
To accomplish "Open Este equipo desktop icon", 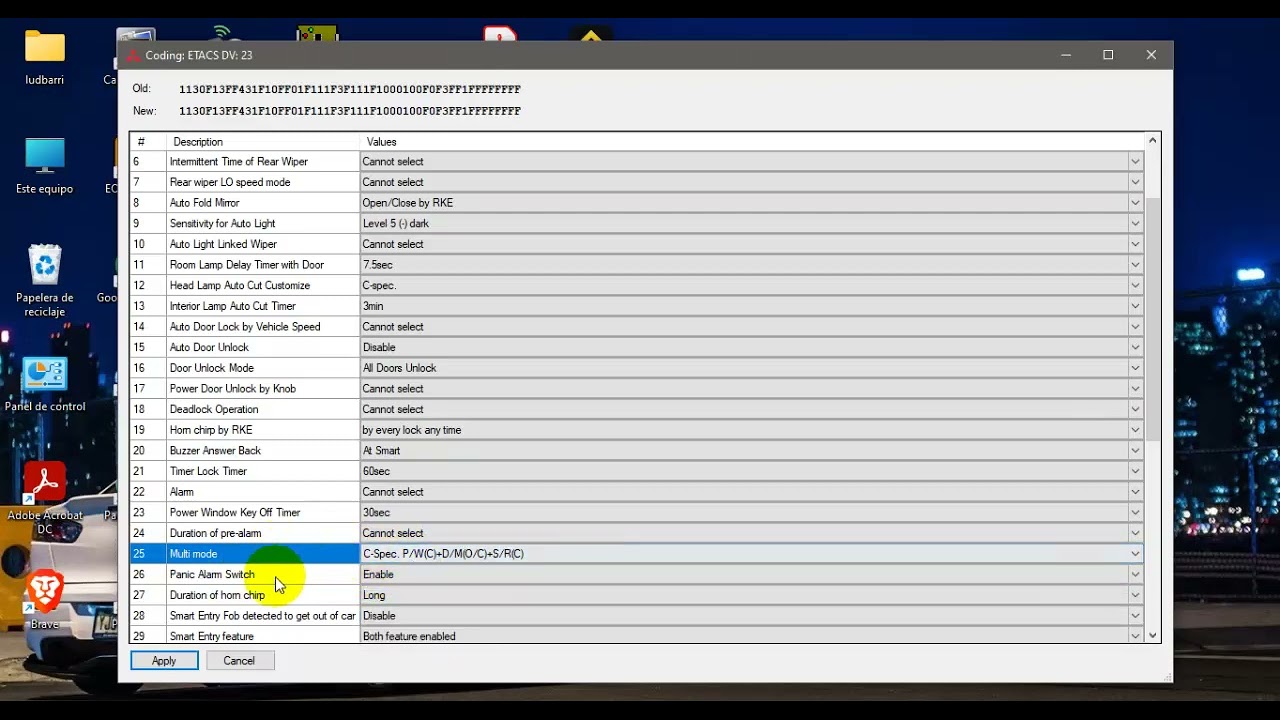I will pos(45,166).
